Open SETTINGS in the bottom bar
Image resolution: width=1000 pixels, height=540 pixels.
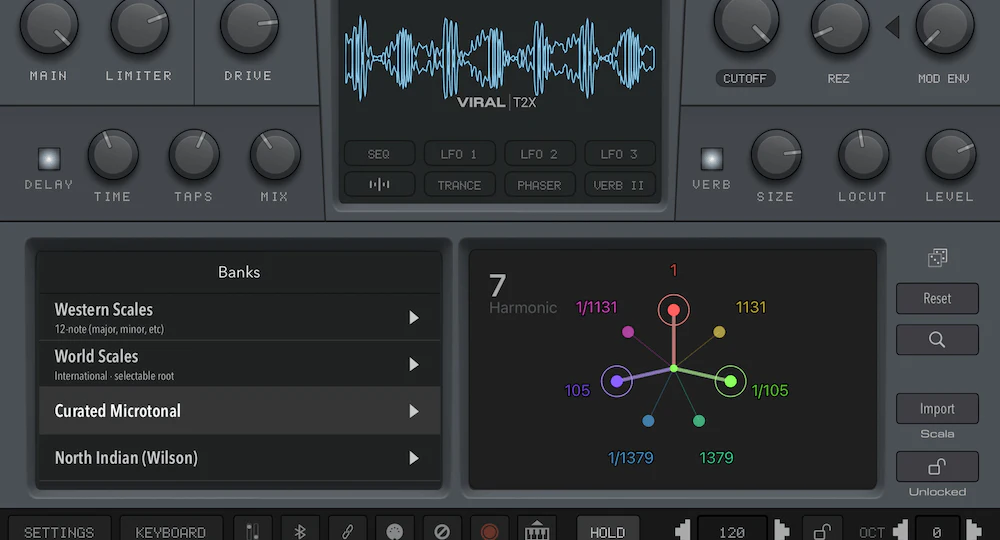click(x=59, y=530)
